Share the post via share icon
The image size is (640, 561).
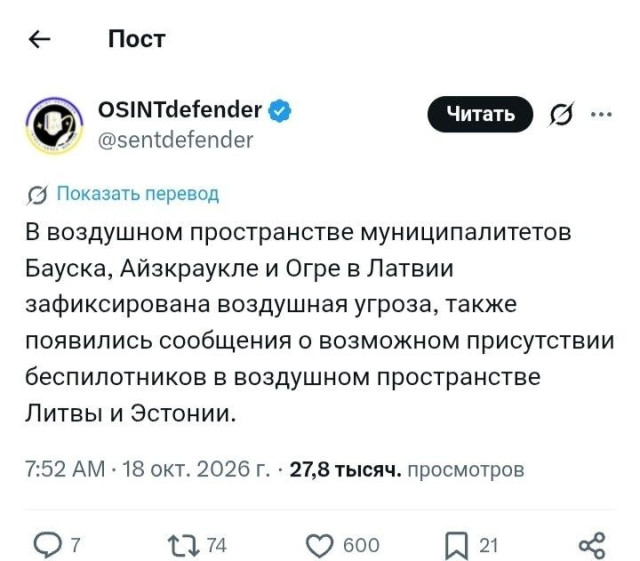click(592, 545)
